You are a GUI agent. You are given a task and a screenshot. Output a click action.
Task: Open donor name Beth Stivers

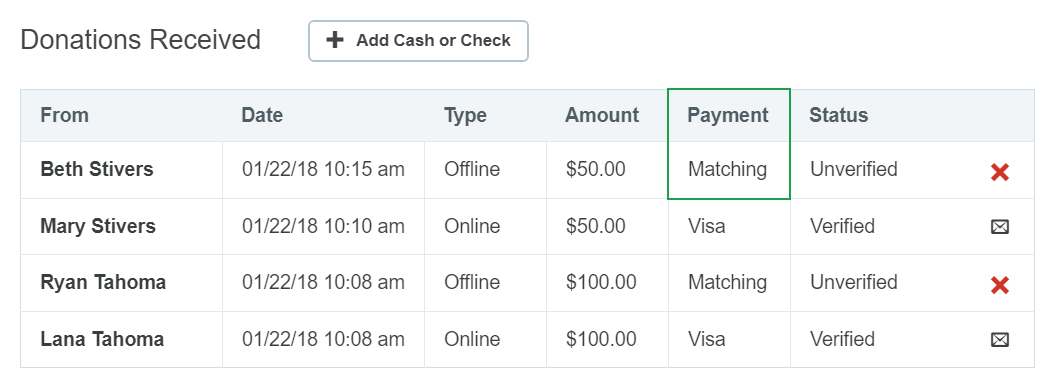(x=97, y=169)
